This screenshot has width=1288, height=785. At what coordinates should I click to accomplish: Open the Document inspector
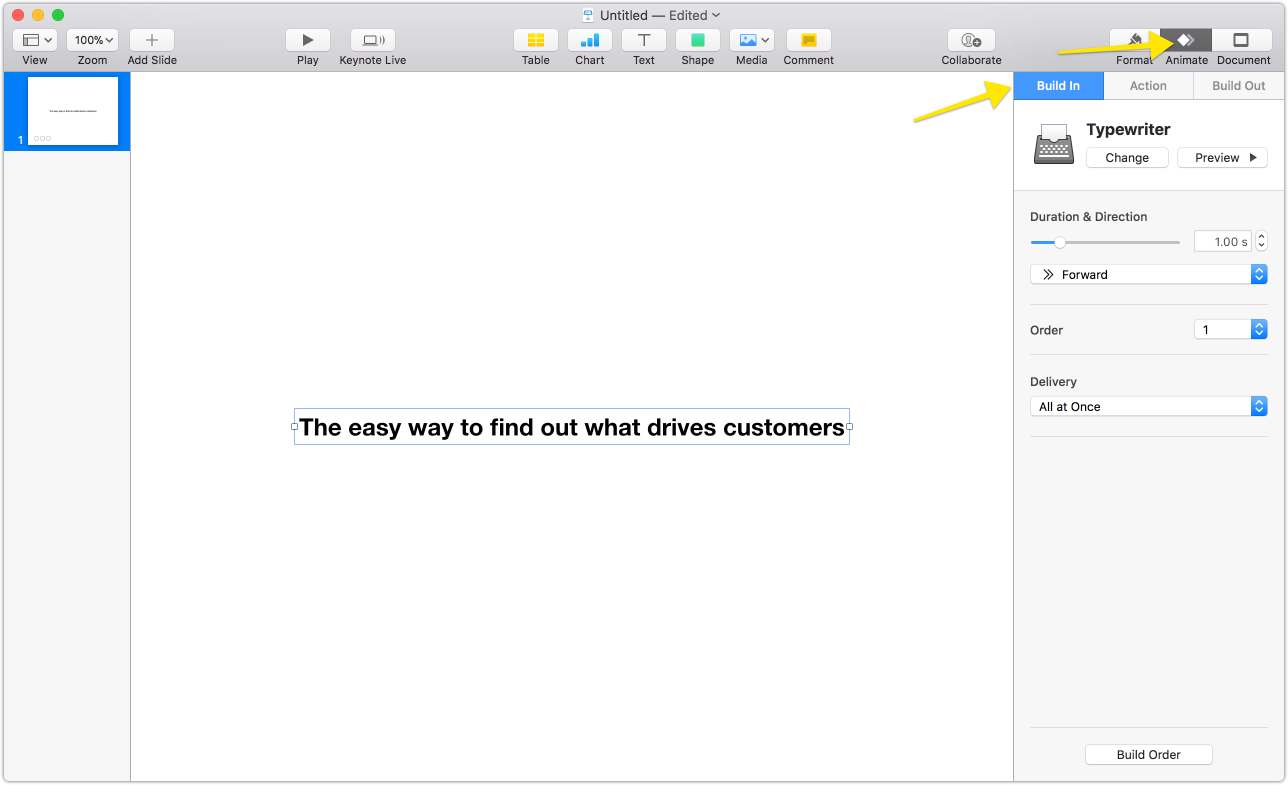(1241, 40)
